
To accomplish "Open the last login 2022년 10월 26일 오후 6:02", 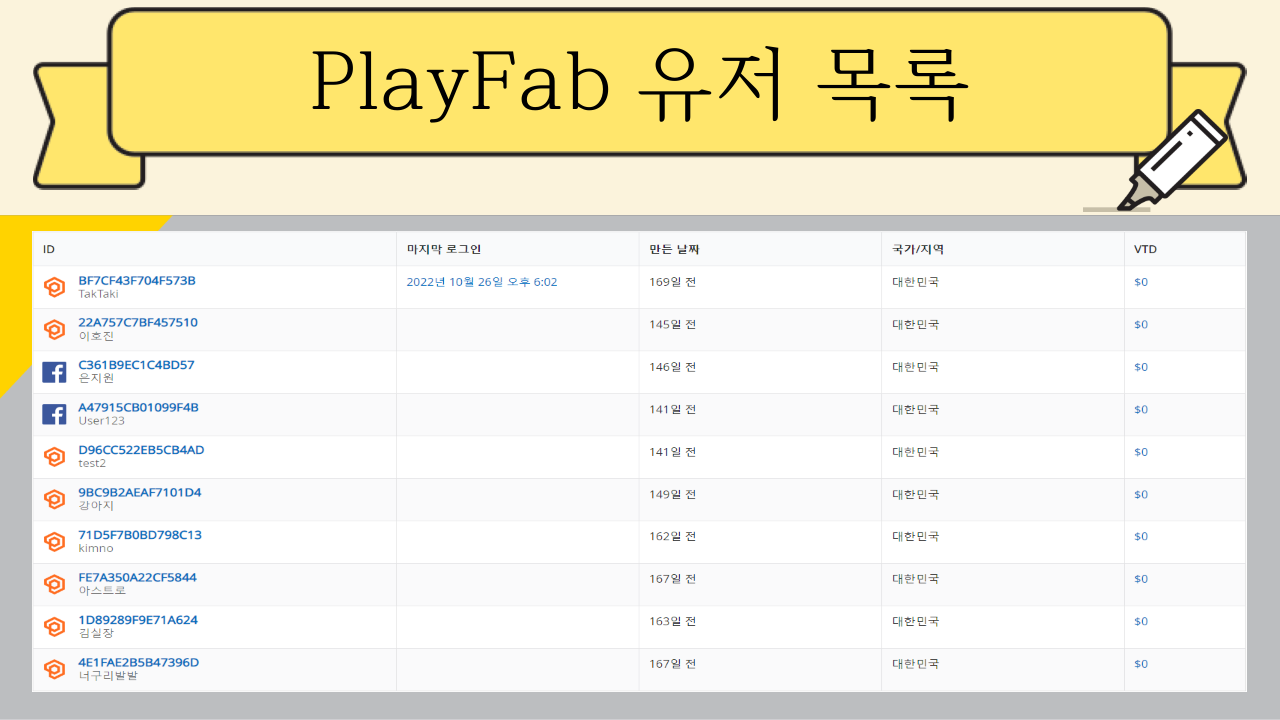I will point(482,282).
